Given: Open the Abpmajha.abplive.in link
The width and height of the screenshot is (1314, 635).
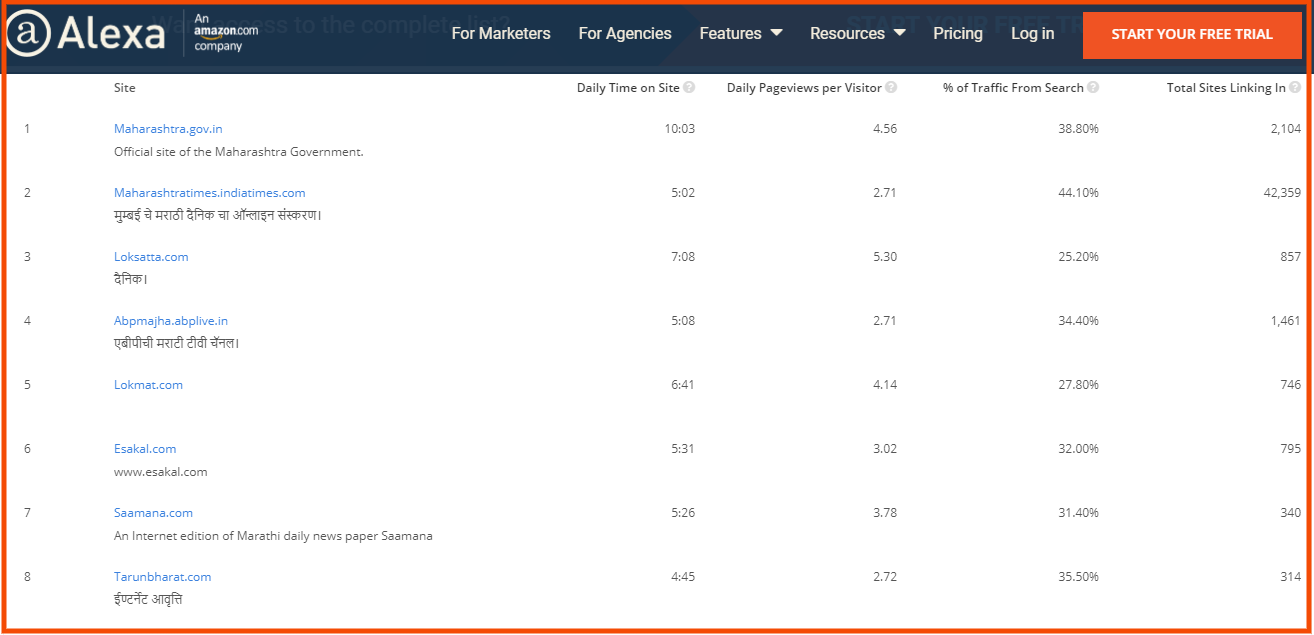Looking at the screenshot, I should pyautogui.click(x=171, y=321).
